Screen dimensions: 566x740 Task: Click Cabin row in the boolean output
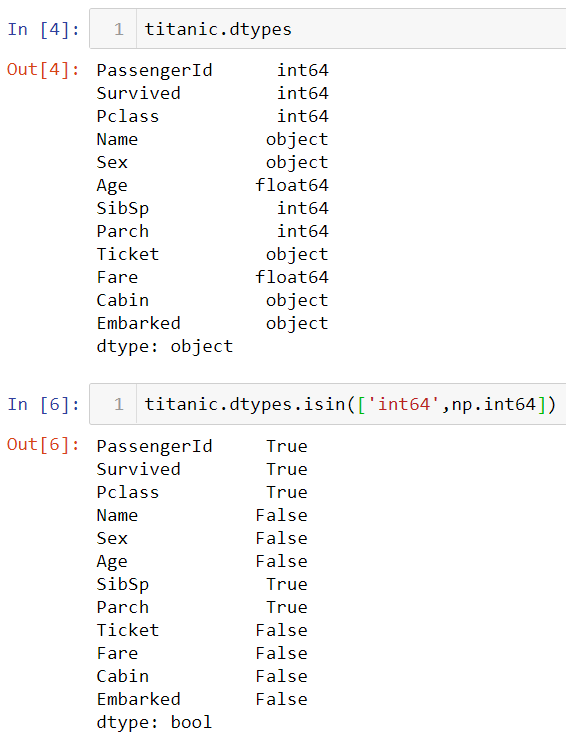pos(202,676)
